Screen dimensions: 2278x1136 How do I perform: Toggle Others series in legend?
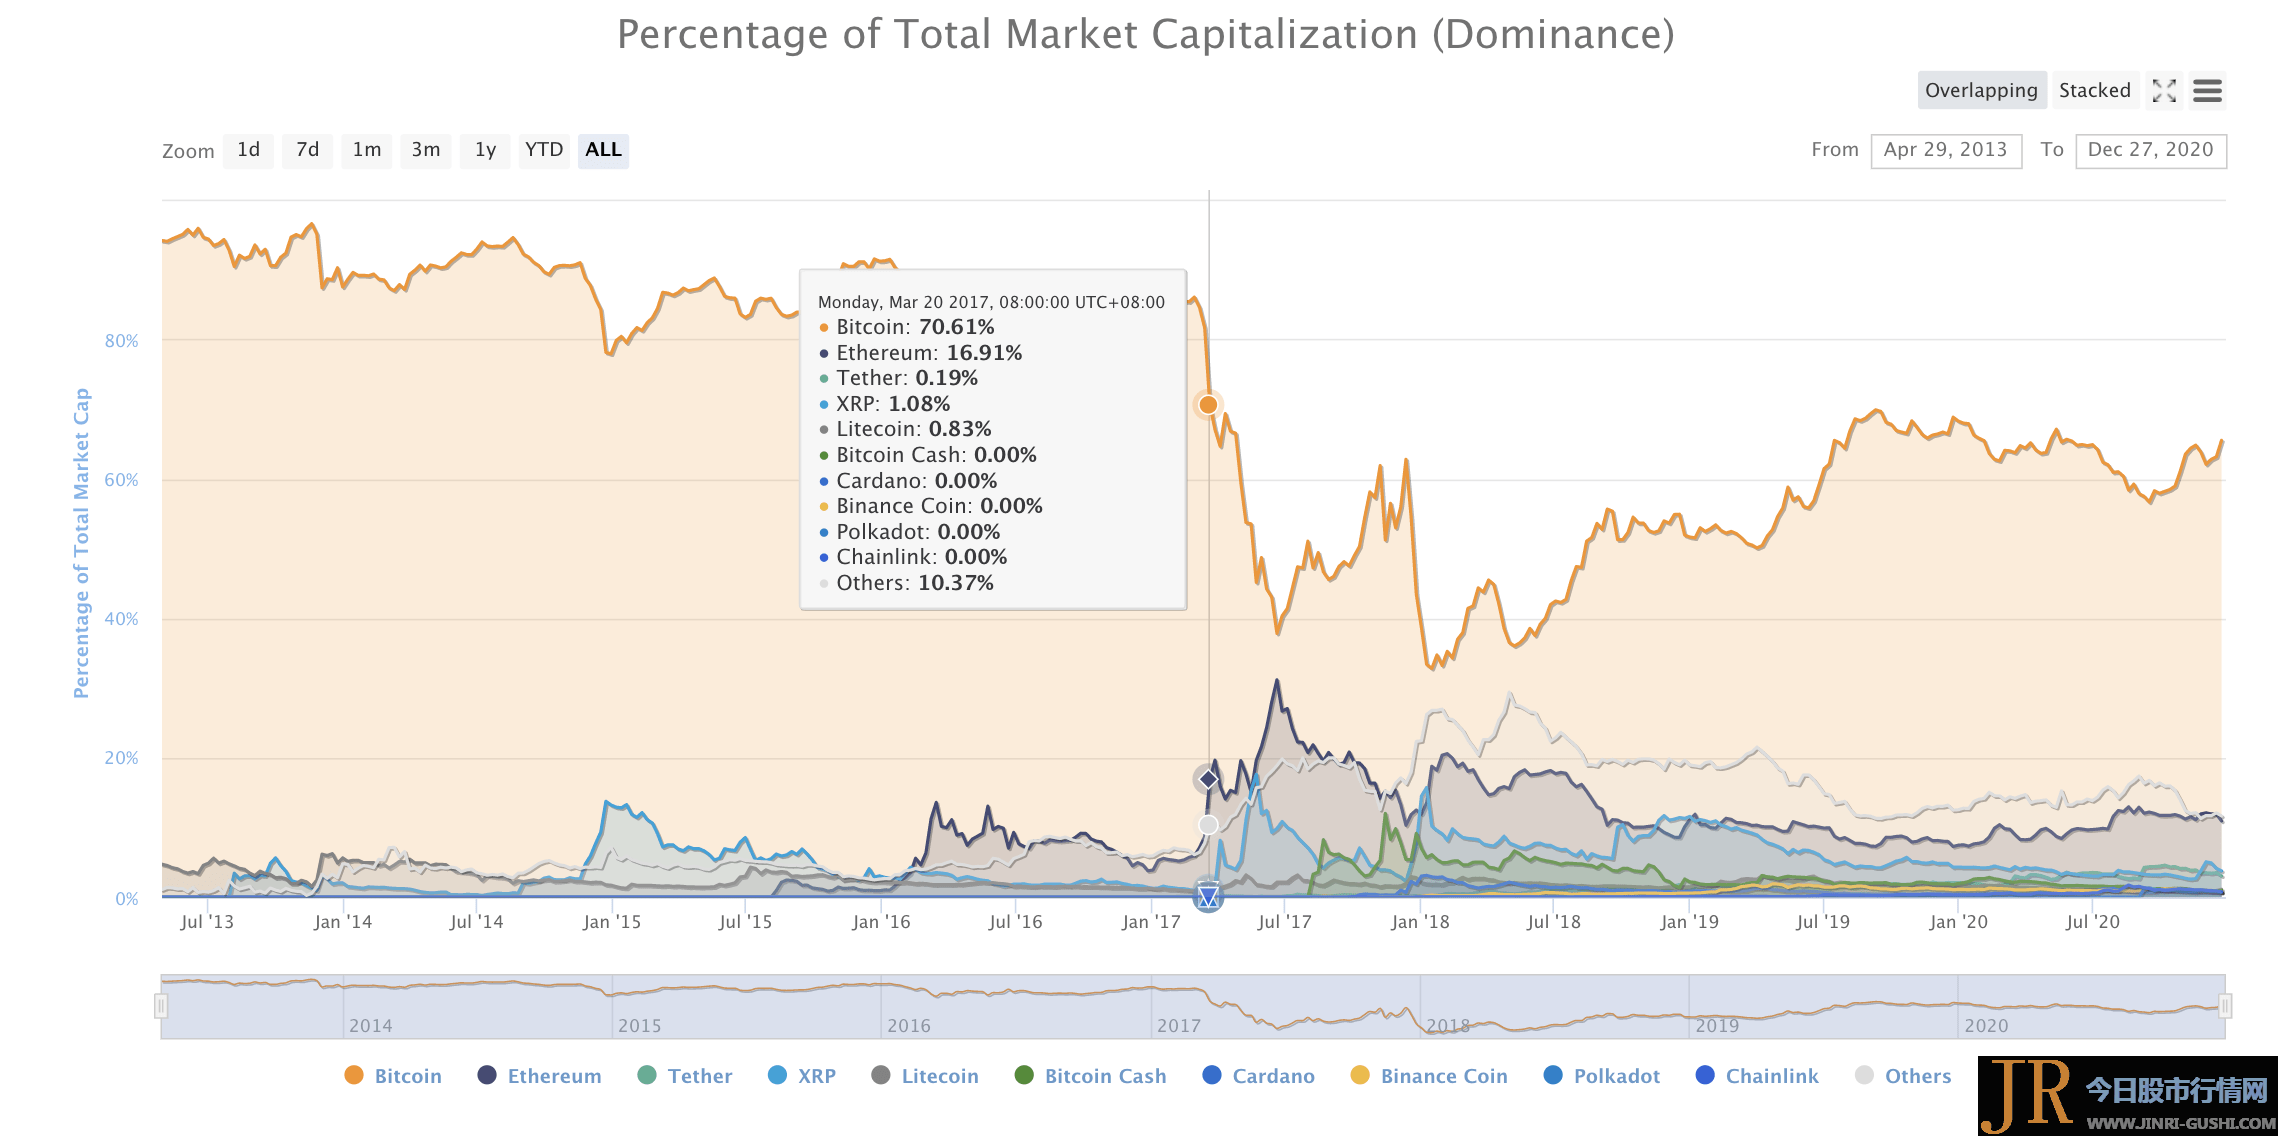(x=1902, y=1076)
